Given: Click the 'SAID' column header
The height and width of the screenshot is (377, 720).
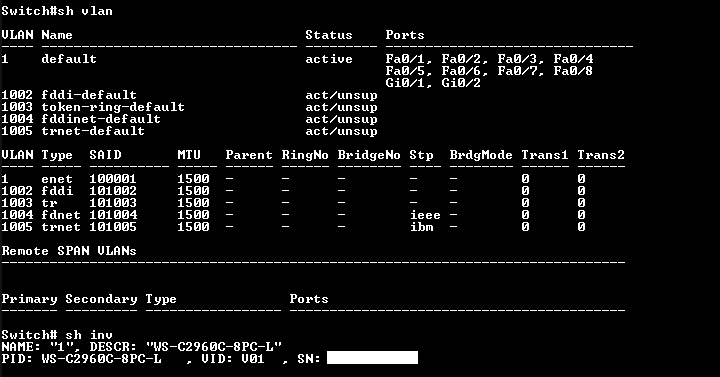Looking at the screenshot, I should [105, 155].
